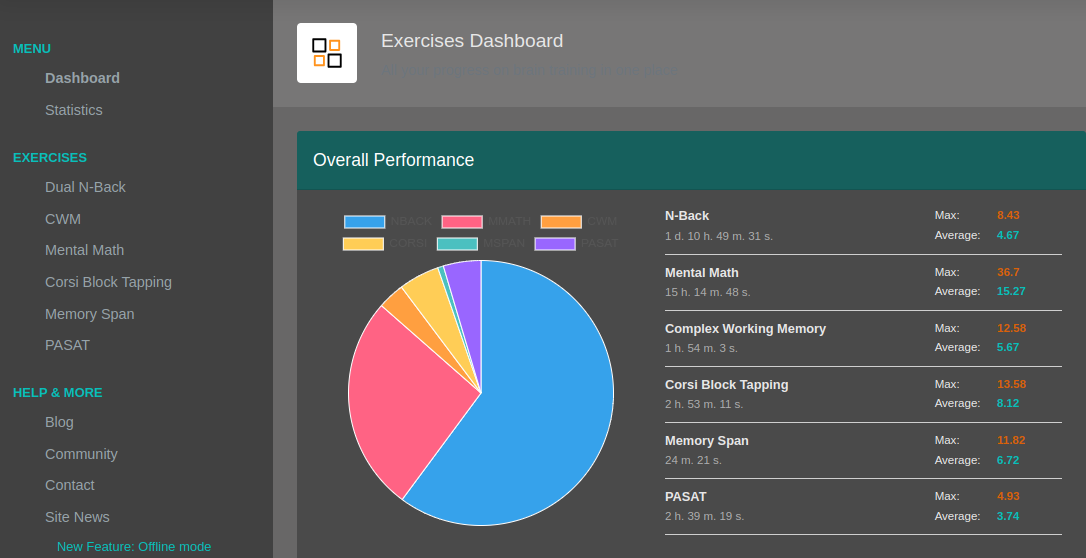This screenshot has width=1086, height=558.
Task: Open the Memory Span exercise
Action: (89, 314)
